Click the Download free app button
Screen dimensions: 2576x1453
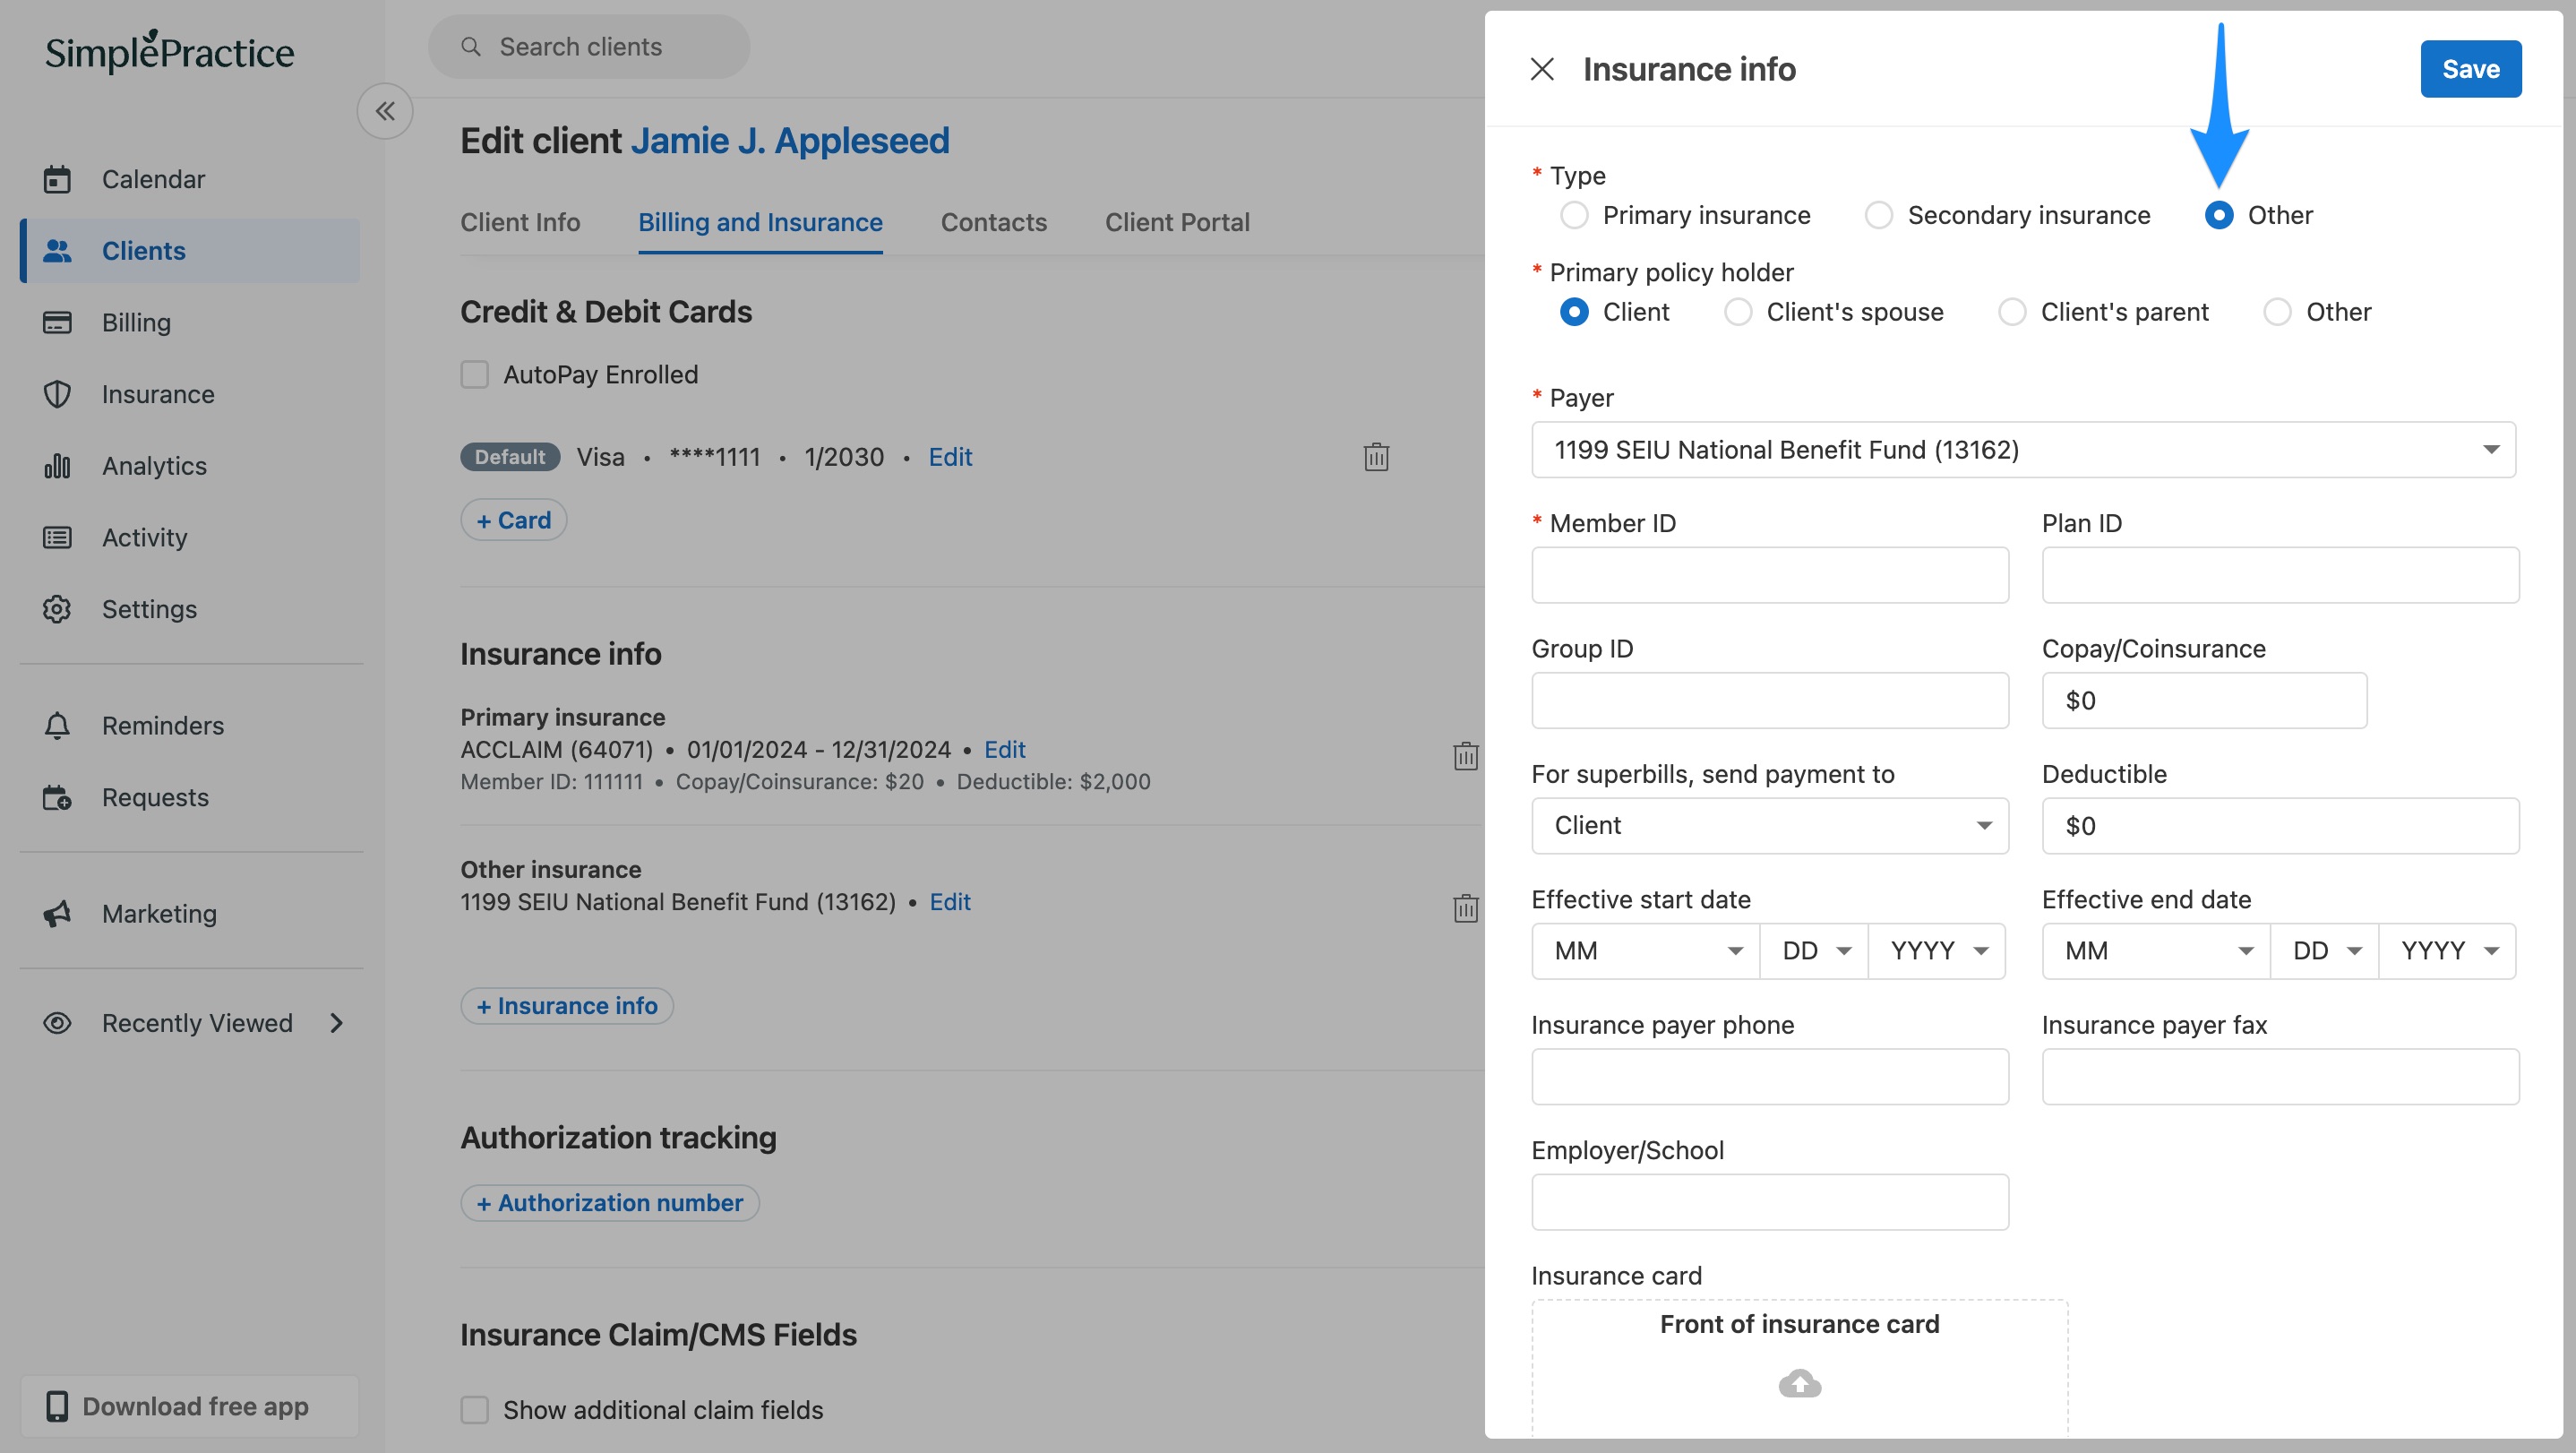pos(190,1406)
